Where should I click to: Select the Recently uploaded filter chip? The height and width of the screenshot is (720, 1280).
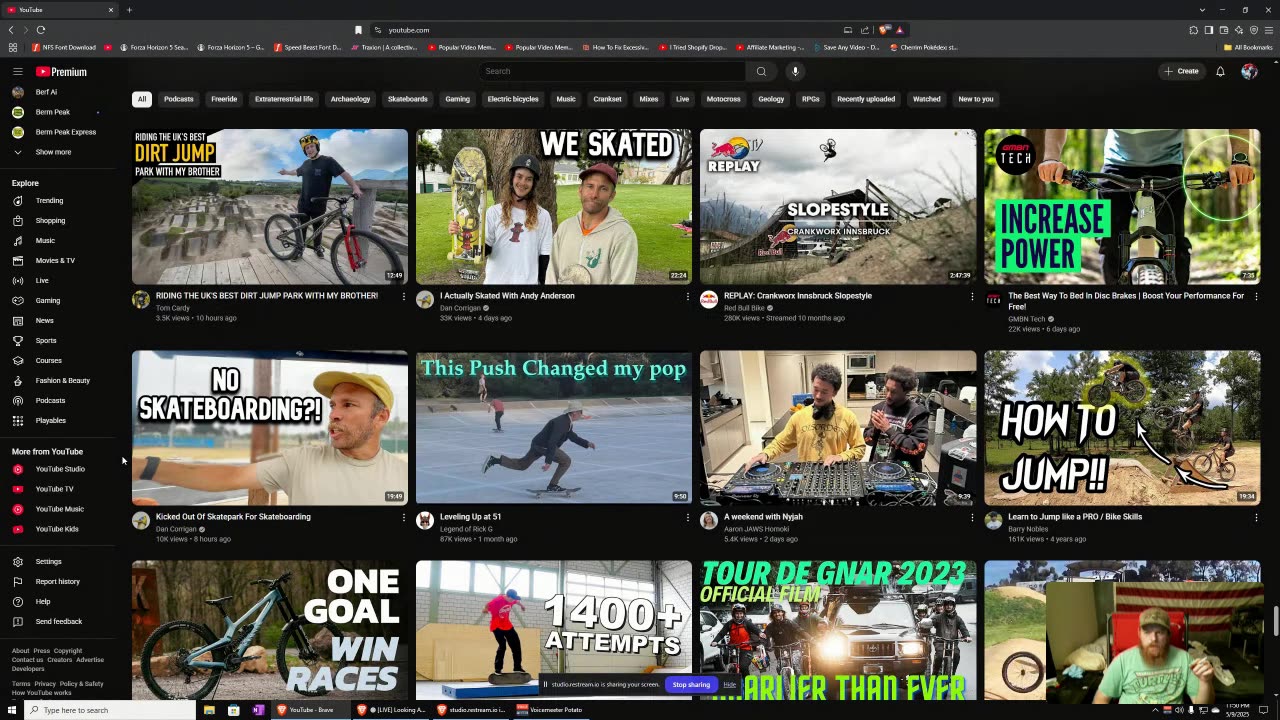pos(866,99)
